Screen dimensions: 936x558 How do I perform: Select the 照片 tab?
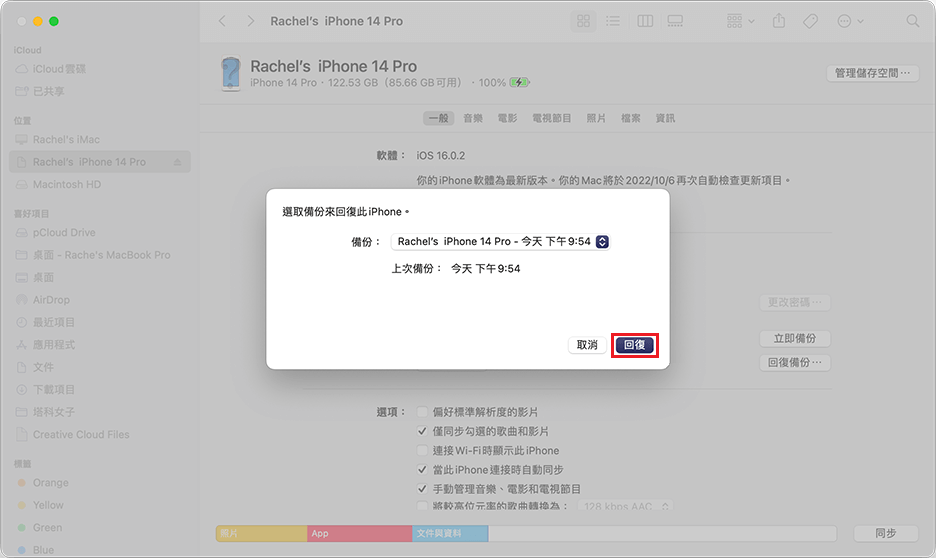click(596, 118)
